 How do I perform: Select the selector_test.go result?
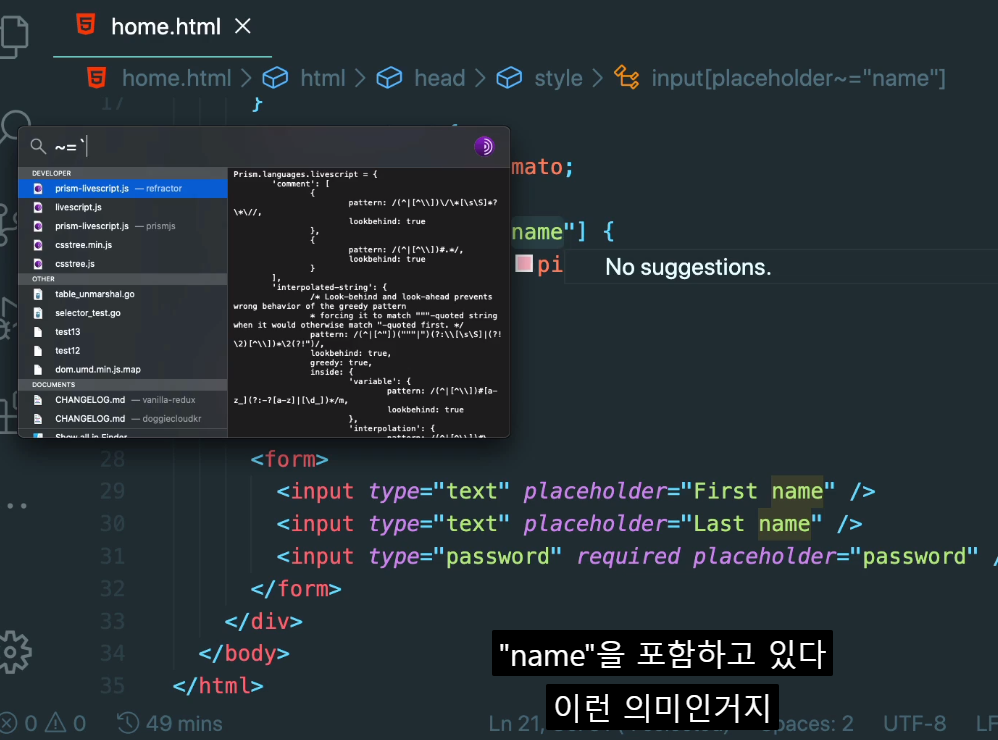(x=122, y=313)
